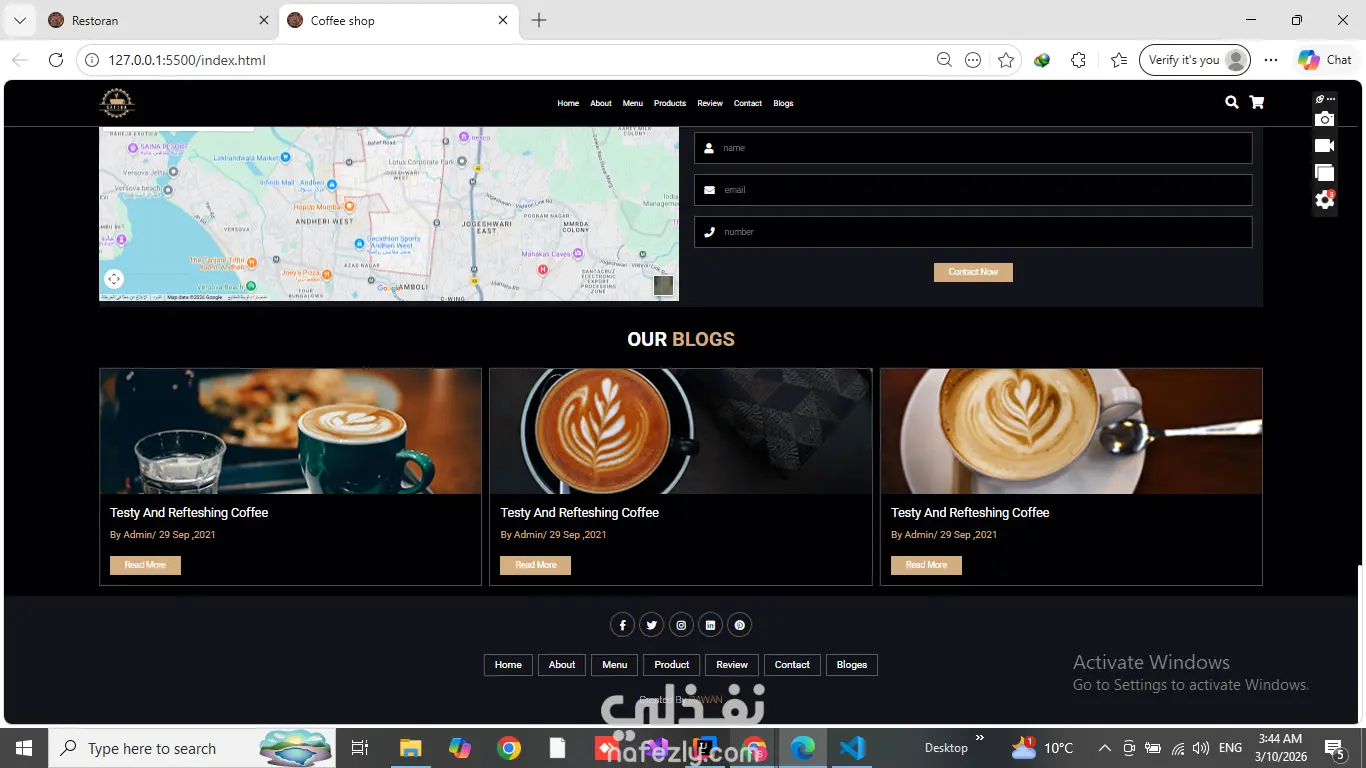Image resolution: width=1366 pixels, height=768 pixels.
Task: Open a new tab with the plus button
Action: tap(539, 20)
